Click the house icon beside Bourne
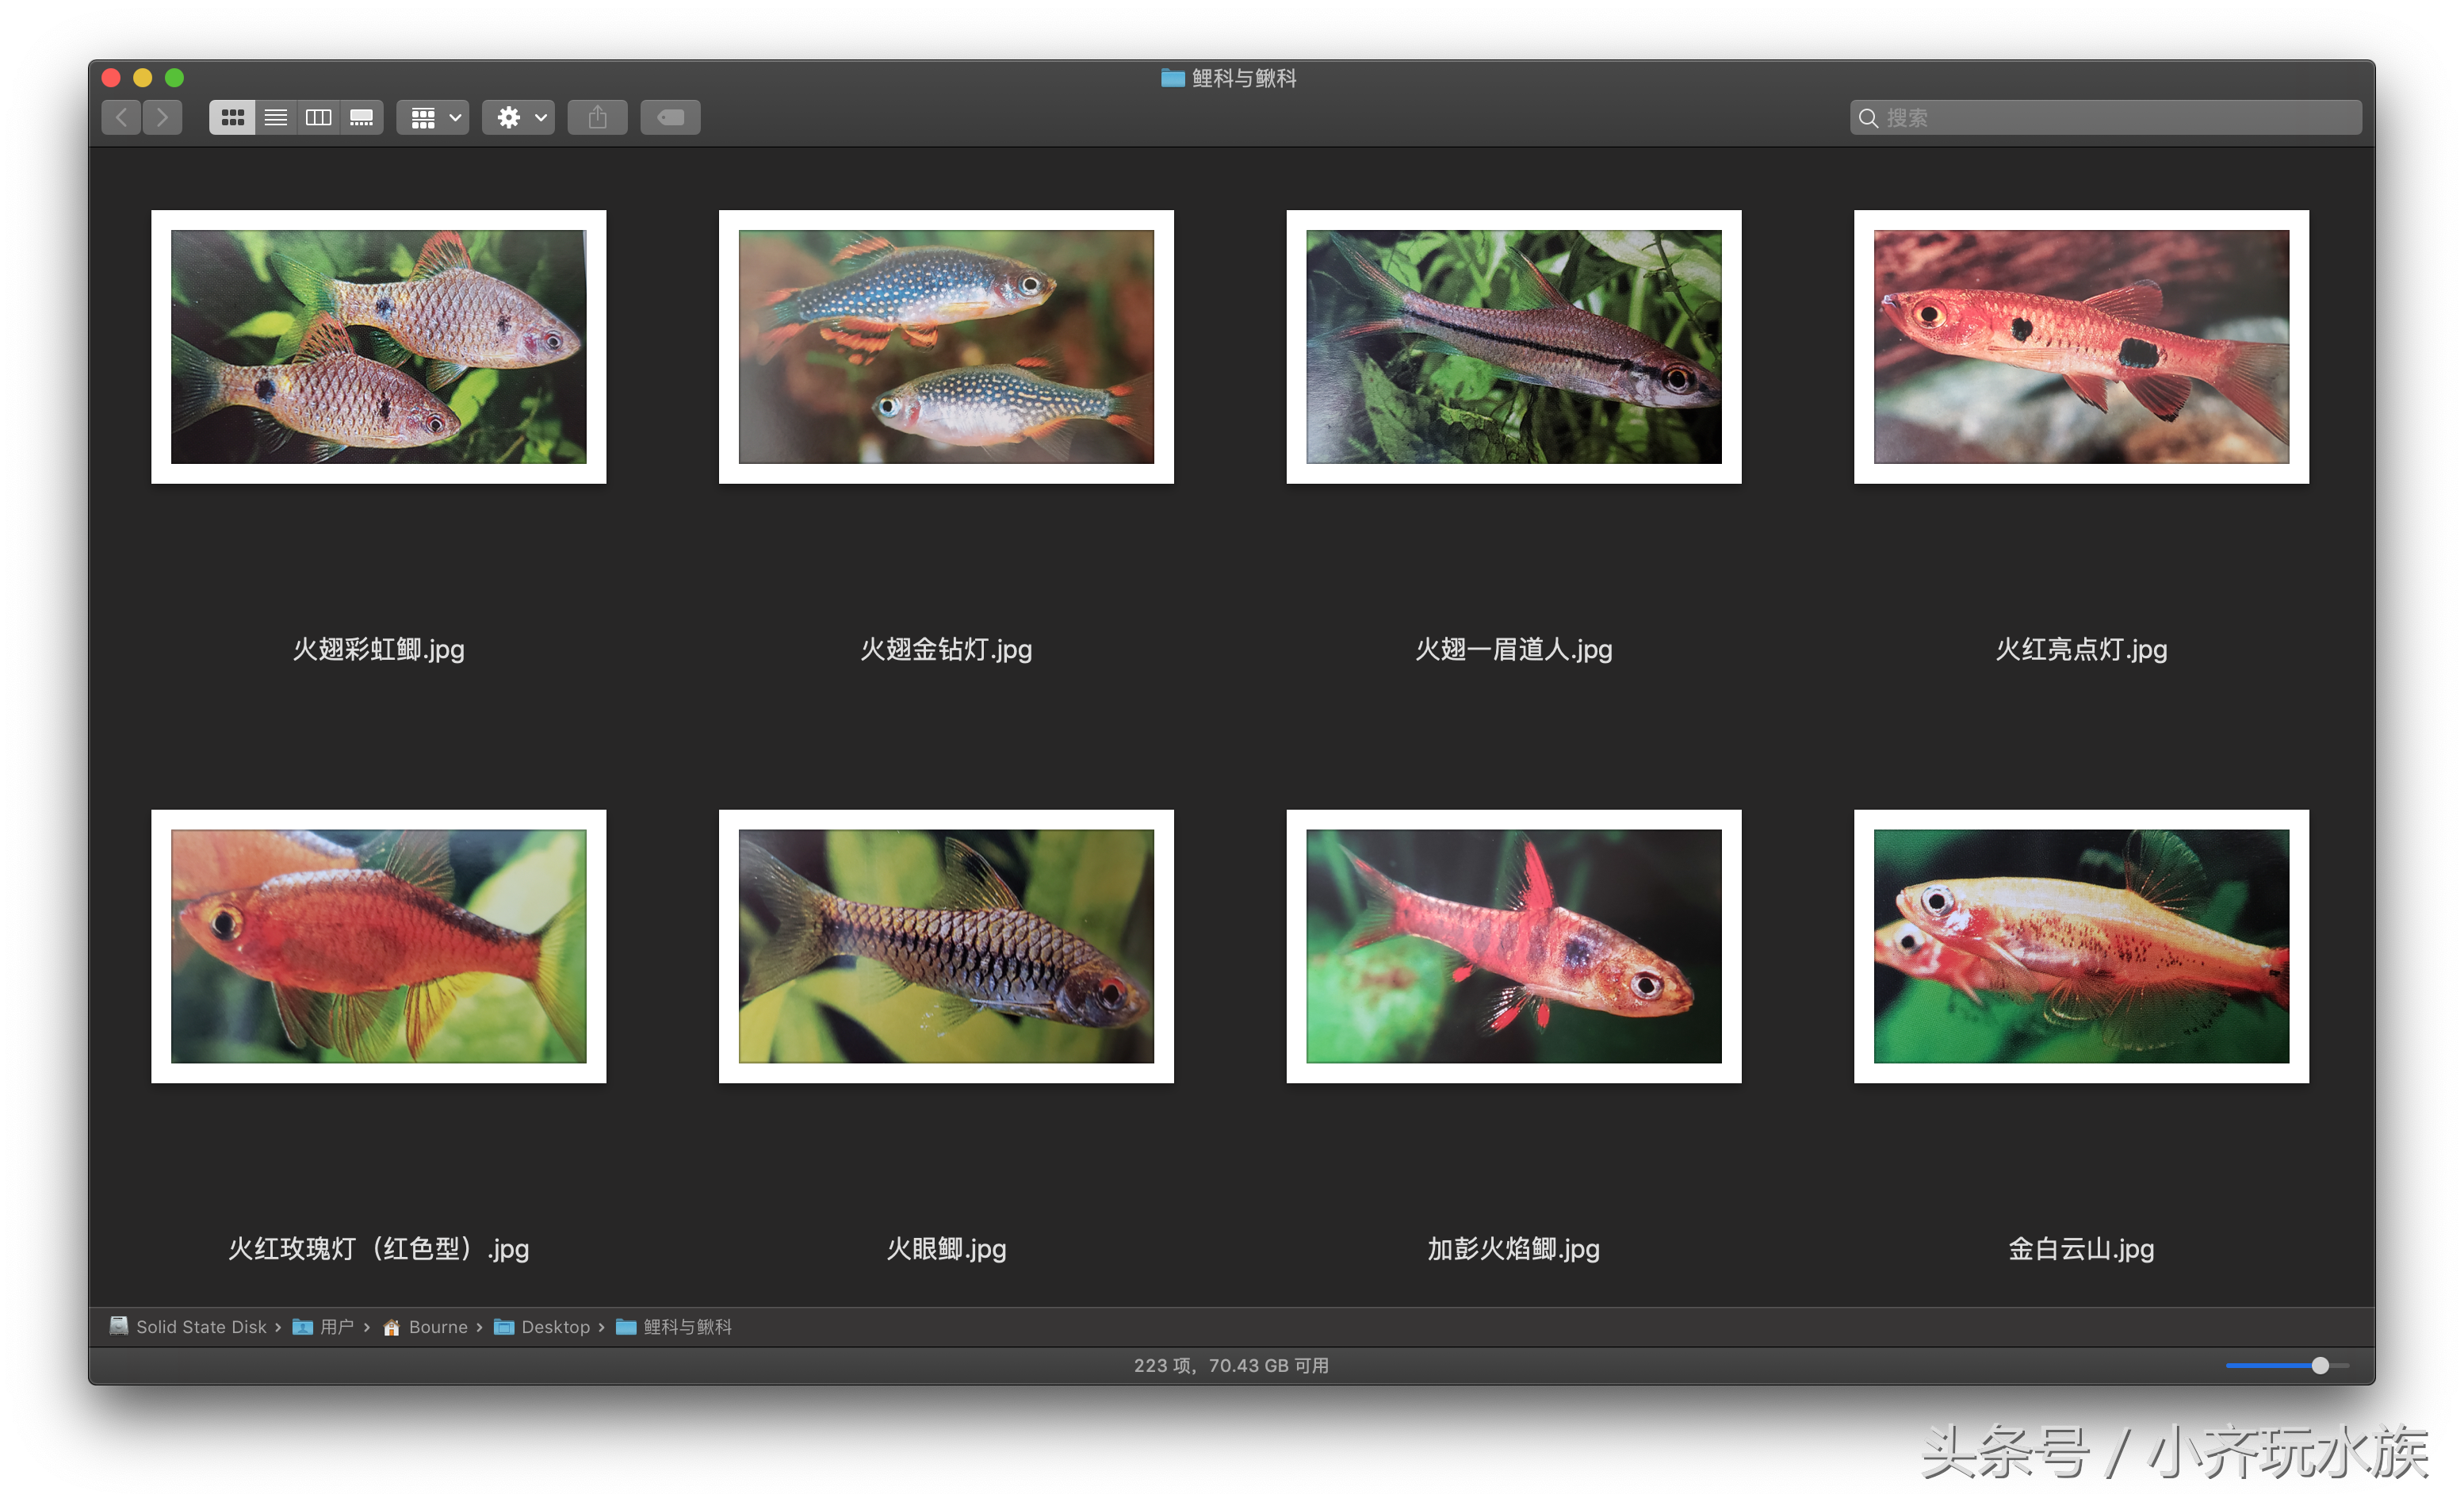 click(392, 1327)
